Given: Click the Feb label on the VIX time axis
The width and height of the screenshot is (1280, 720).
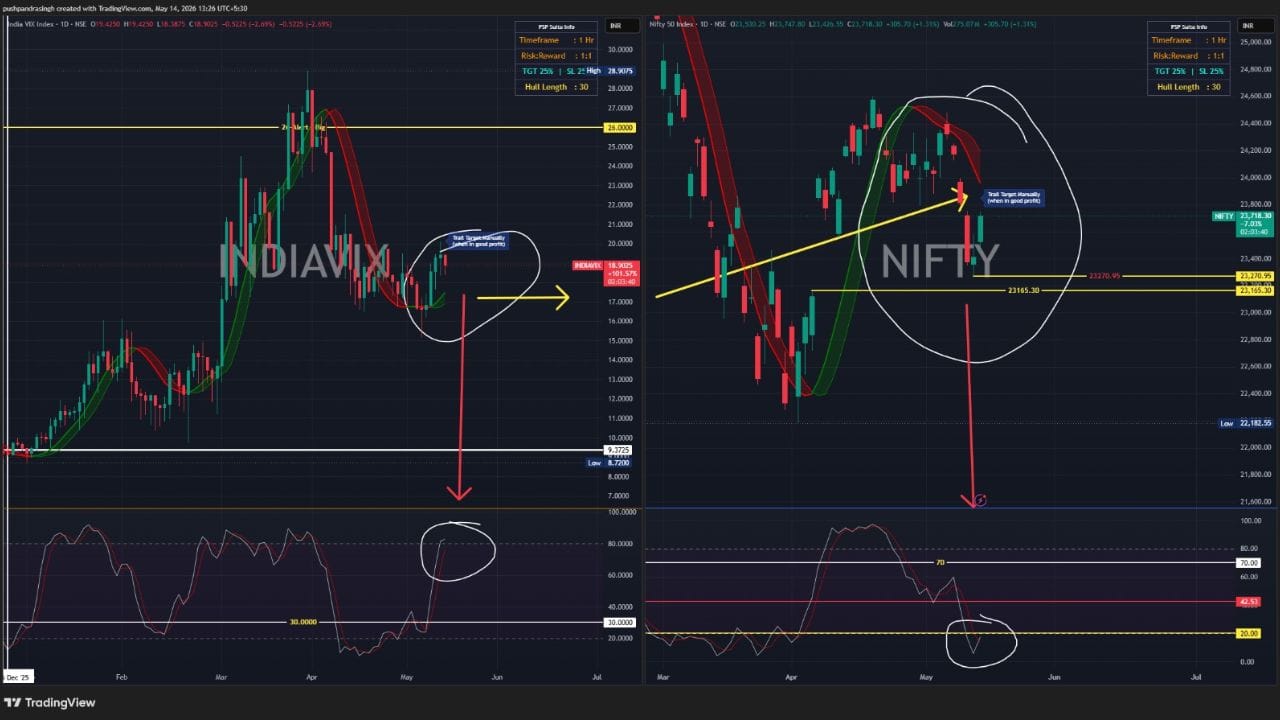Looking at the screenshot, I should (x=122, y=677).
